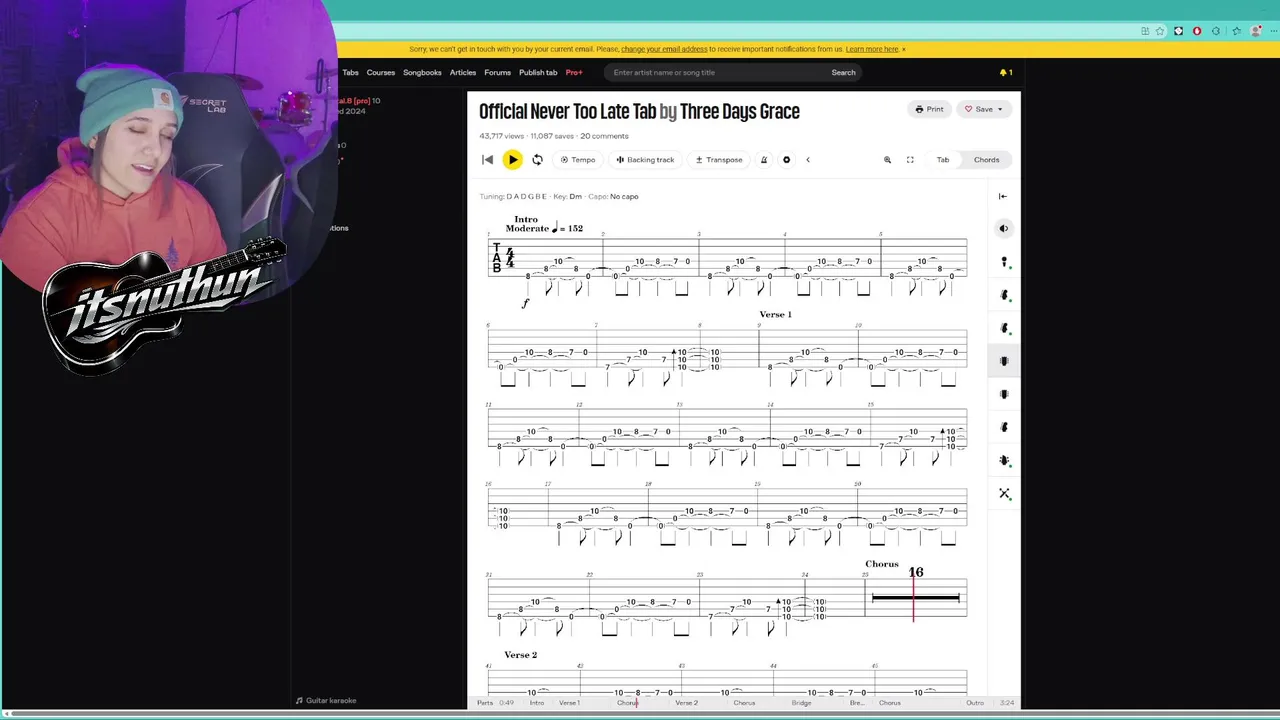Select the drums track icon
The width and height of the screenshot is (1280, 720).
click(1004, 460)
